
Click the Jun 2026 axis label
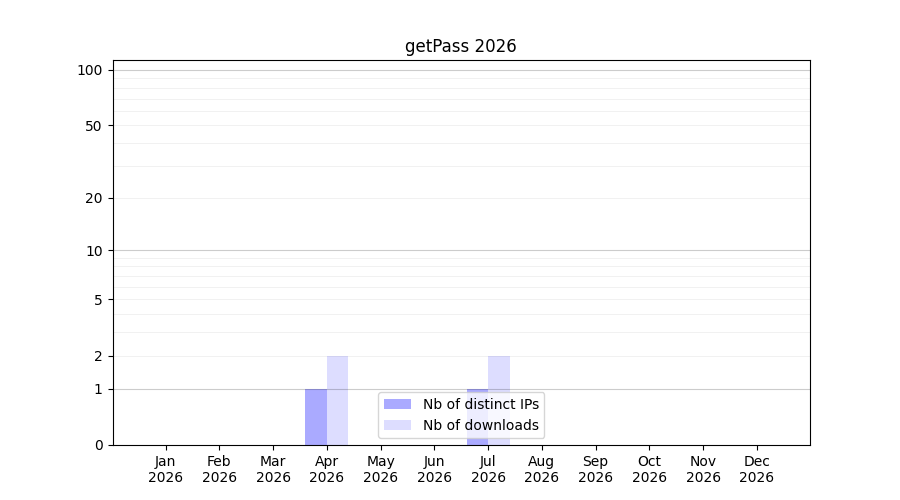(x=435, y=469)
